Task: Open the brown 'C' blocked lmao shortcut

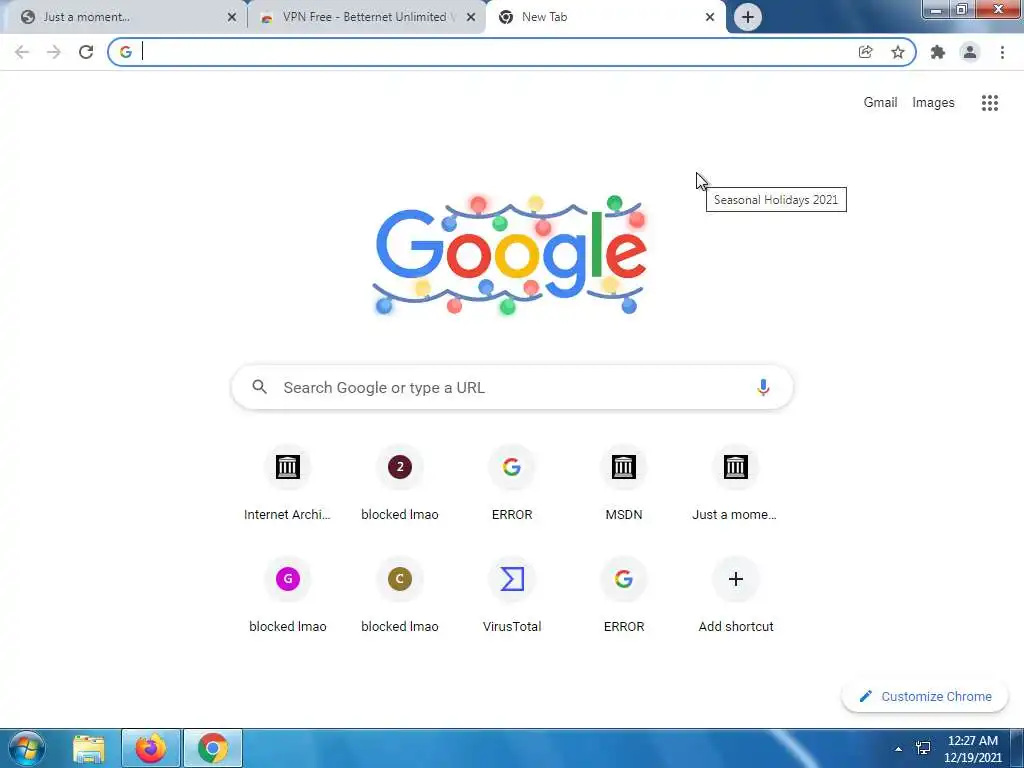Action: pyautogui.click(x=400, y=596)
